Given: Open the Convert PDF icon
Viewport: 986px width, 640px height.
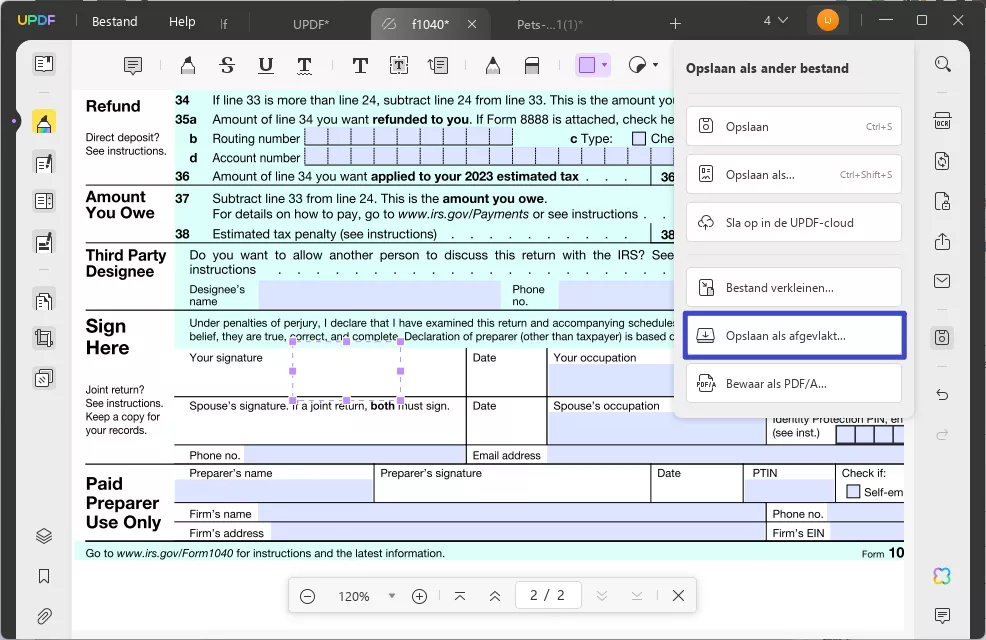Looking at the screenshot, I should [942, 161].
